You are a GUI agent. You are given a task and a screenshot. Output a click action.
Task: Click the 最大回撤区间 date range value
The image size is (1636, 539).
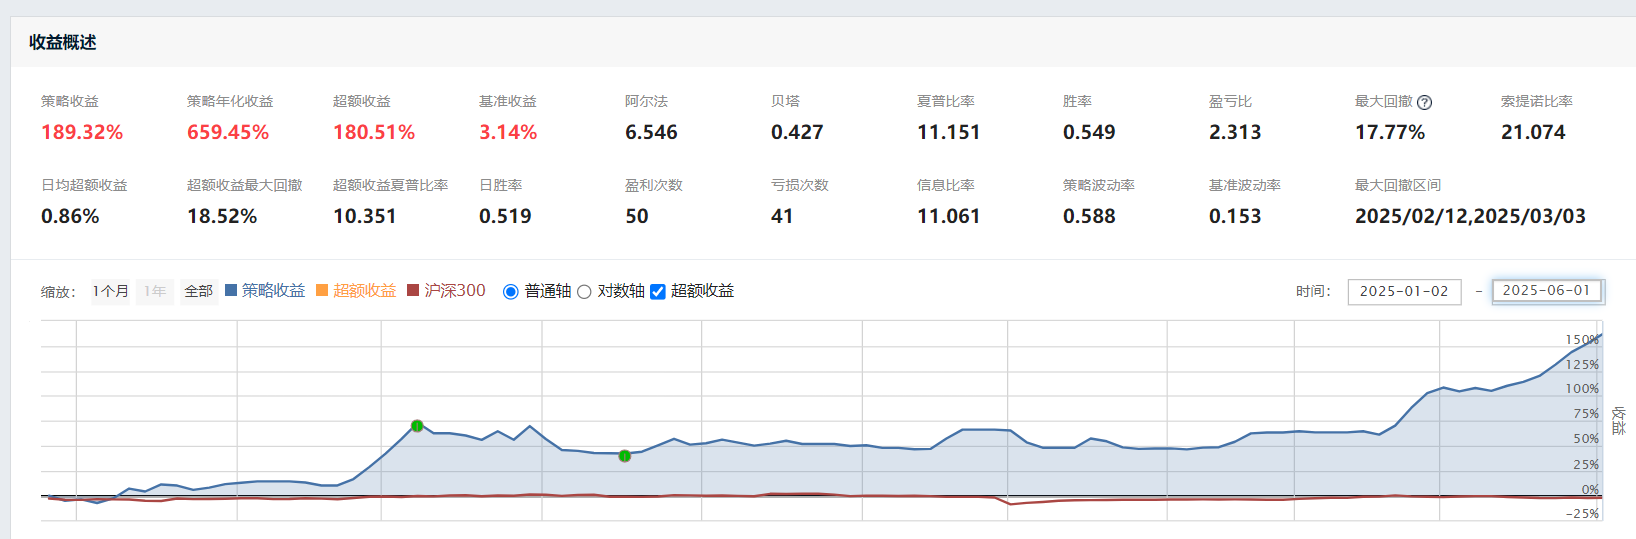(1470, 216)
